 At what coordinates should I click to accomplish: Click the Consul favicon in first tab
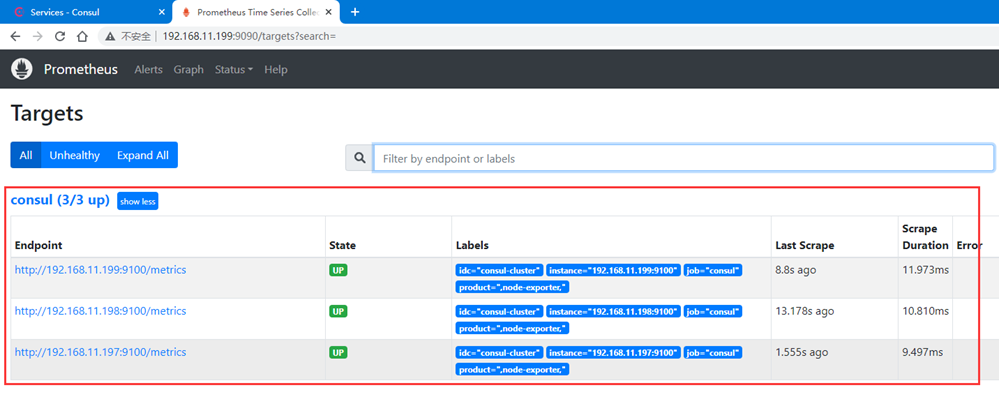18,12
